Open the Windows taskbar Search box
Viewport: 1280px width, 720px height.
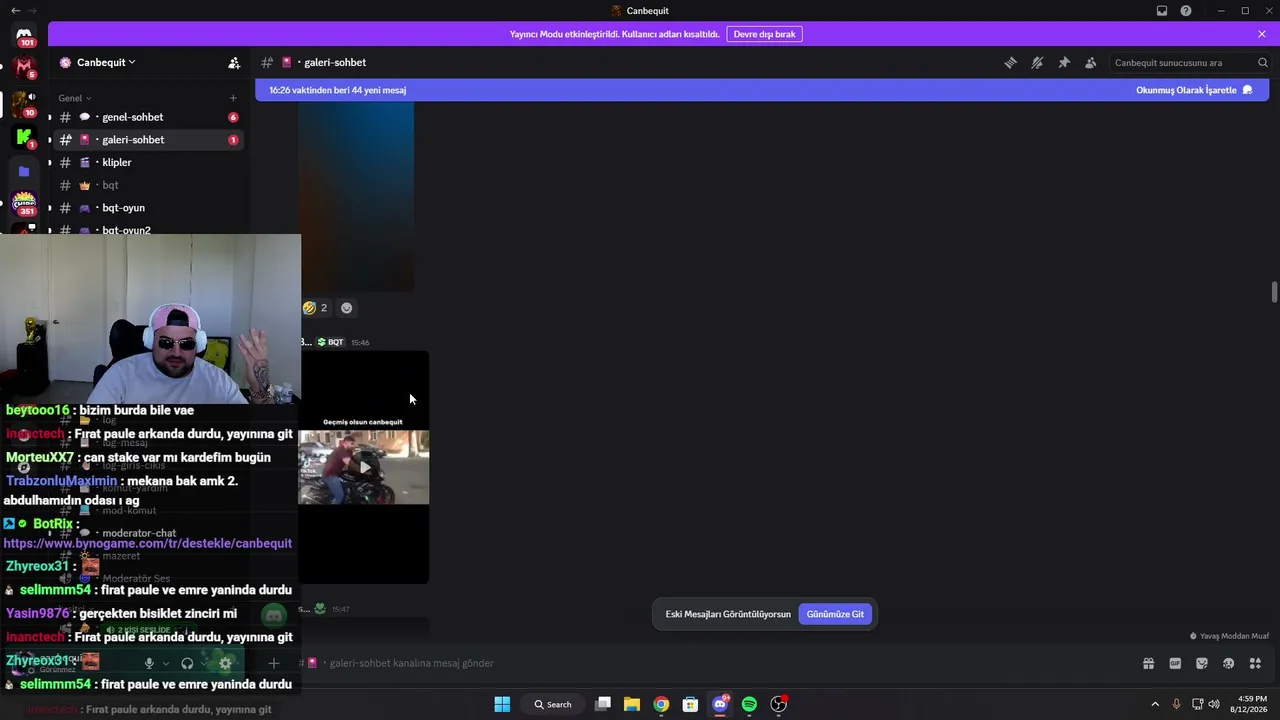[x=553, y=704]
